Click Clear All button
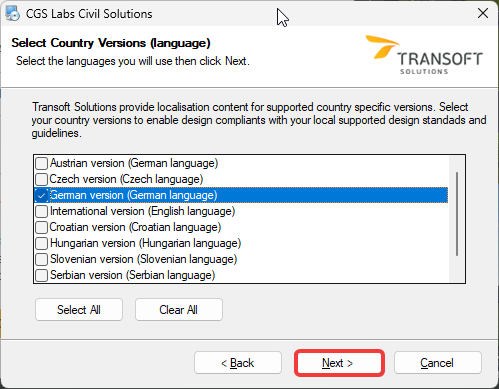The width and height of the screenshot is (499, 389). (x=179, y=310)
